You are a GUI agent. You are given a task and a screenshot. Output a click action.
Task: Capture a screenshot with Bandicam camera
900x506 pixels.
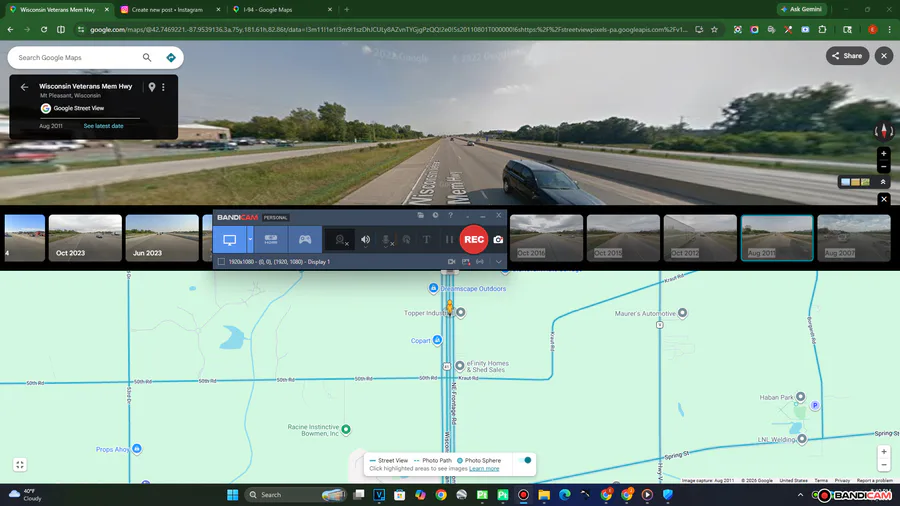498,240
